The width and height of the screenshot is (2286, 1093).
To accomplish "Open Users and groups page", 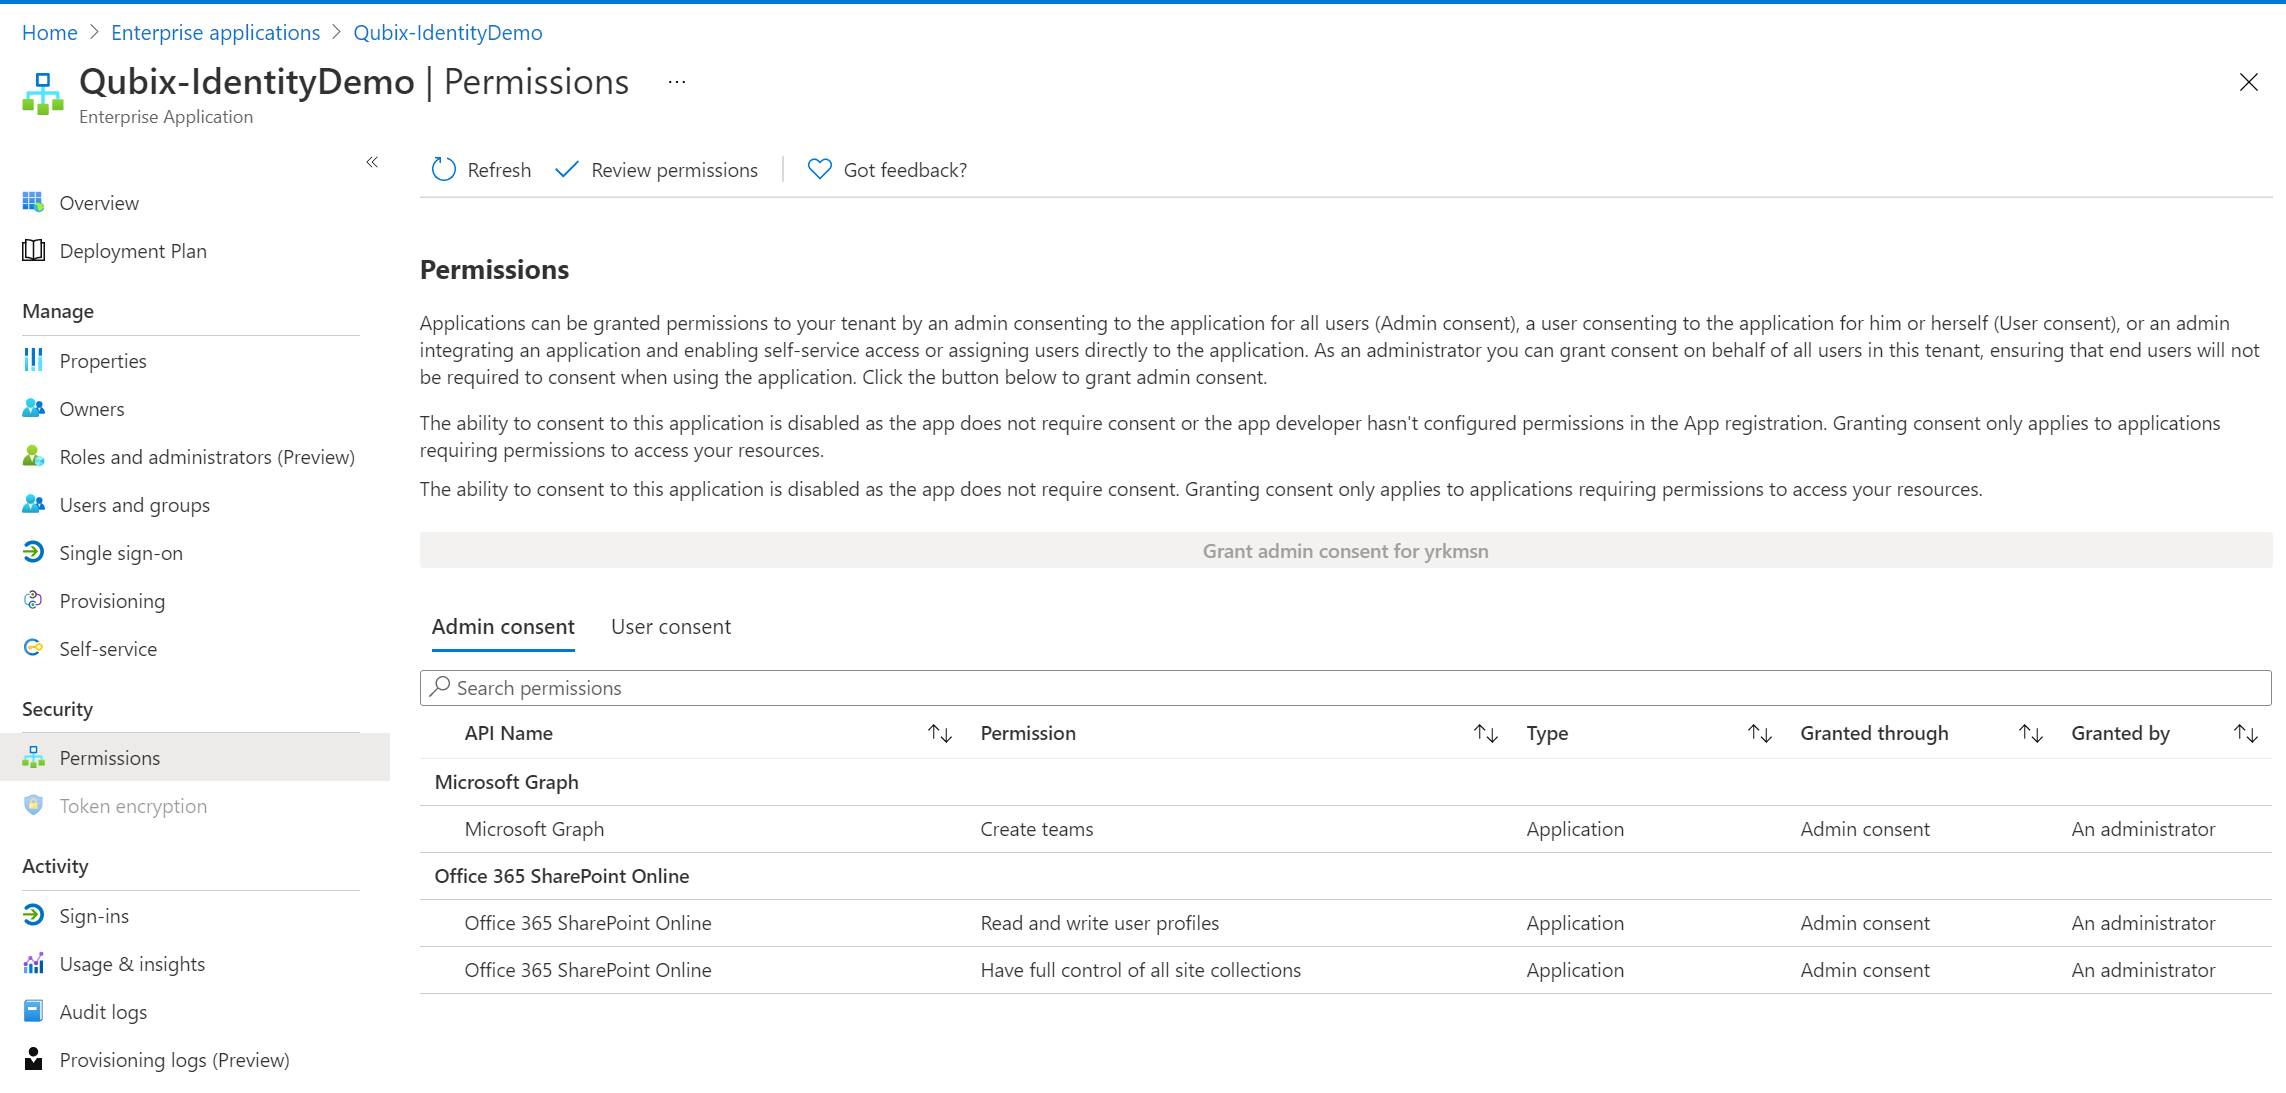I will coord(134,505).
